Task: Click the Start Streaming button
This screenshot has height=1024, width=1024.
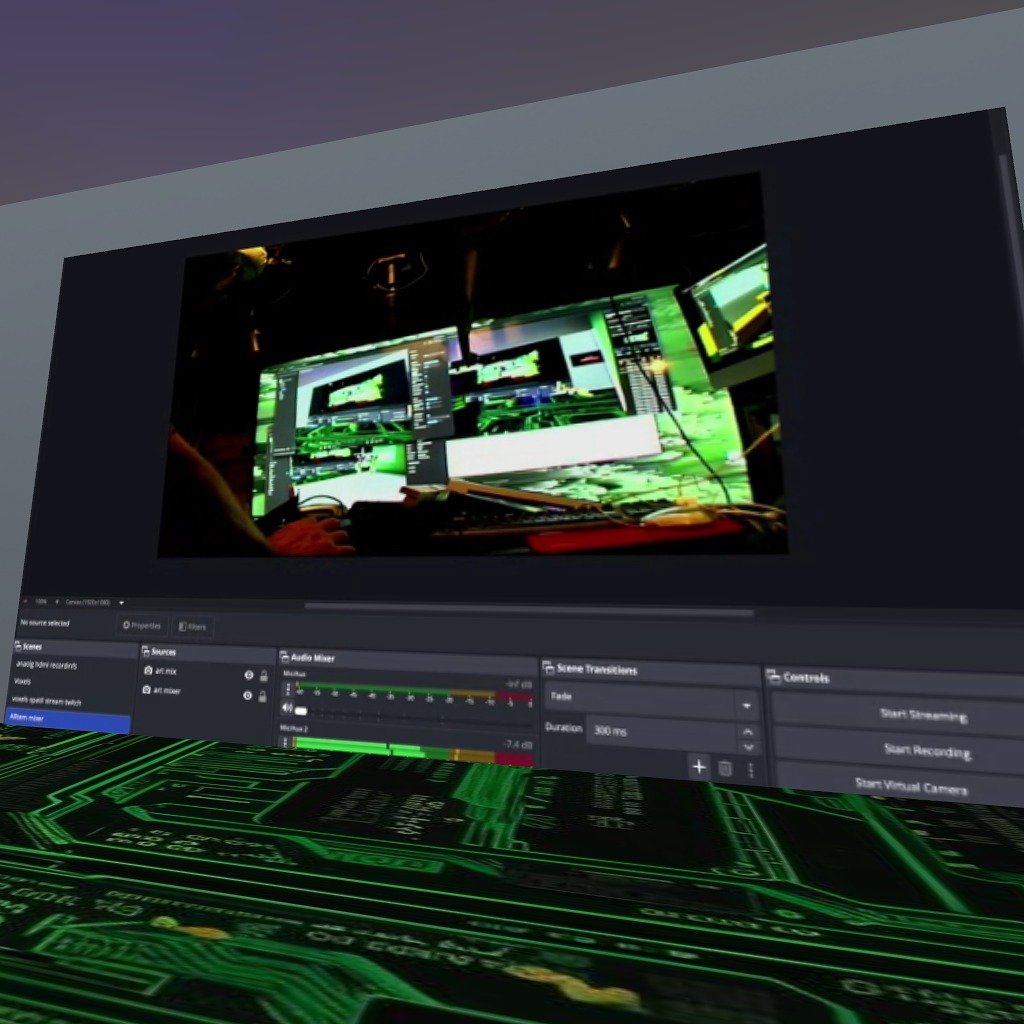Action: [x=899, y=714]
